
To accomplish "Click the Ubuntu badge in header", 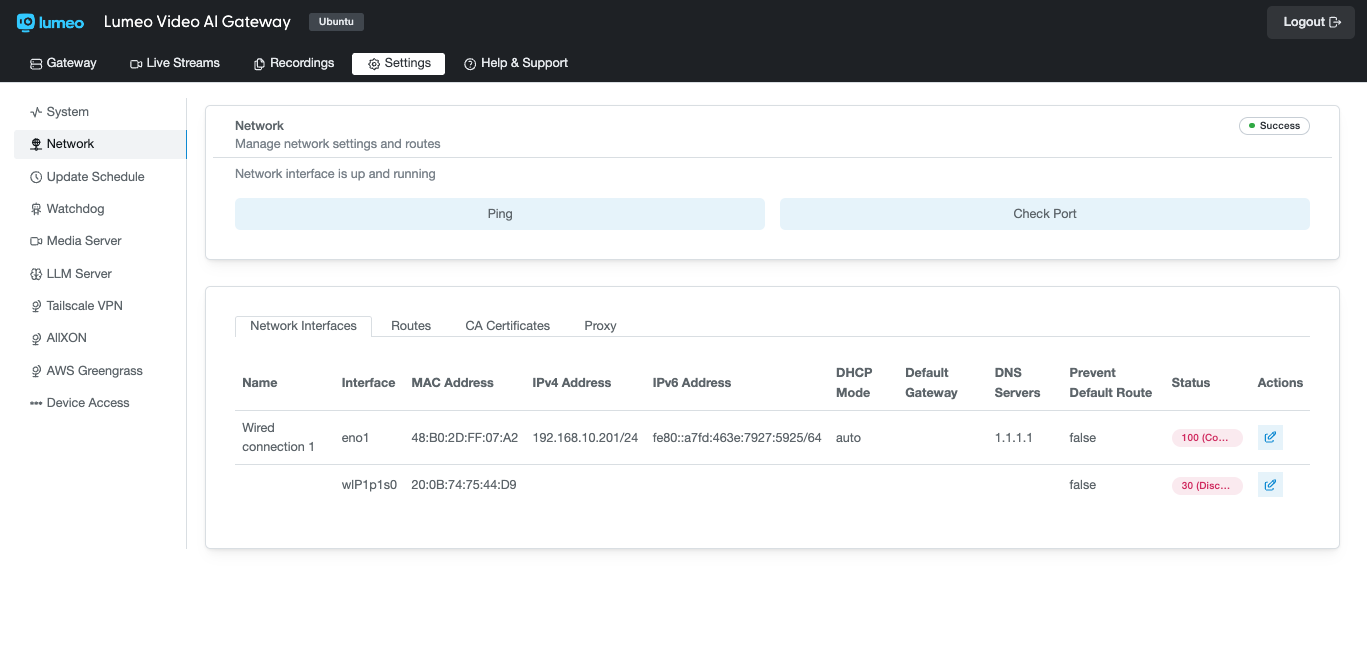I will 336,22.
